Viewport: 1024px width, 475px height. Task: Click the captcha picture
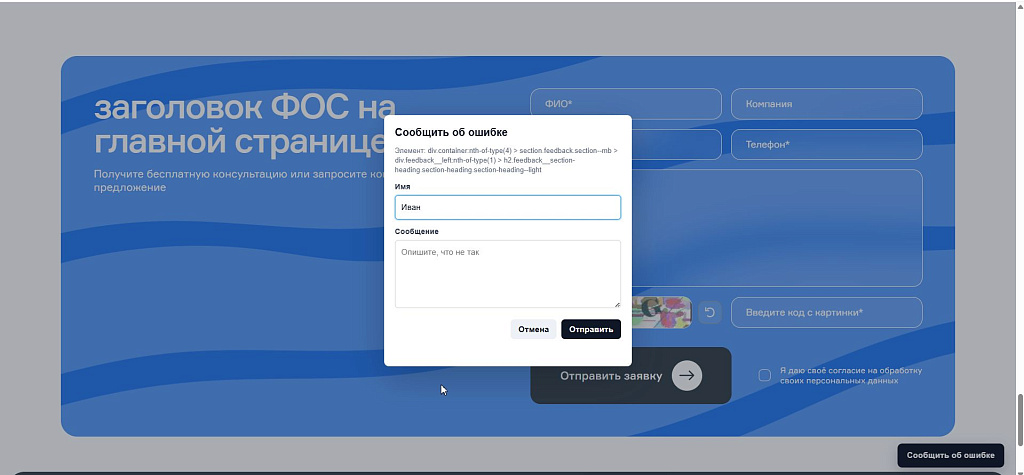(x=662, y=312)
